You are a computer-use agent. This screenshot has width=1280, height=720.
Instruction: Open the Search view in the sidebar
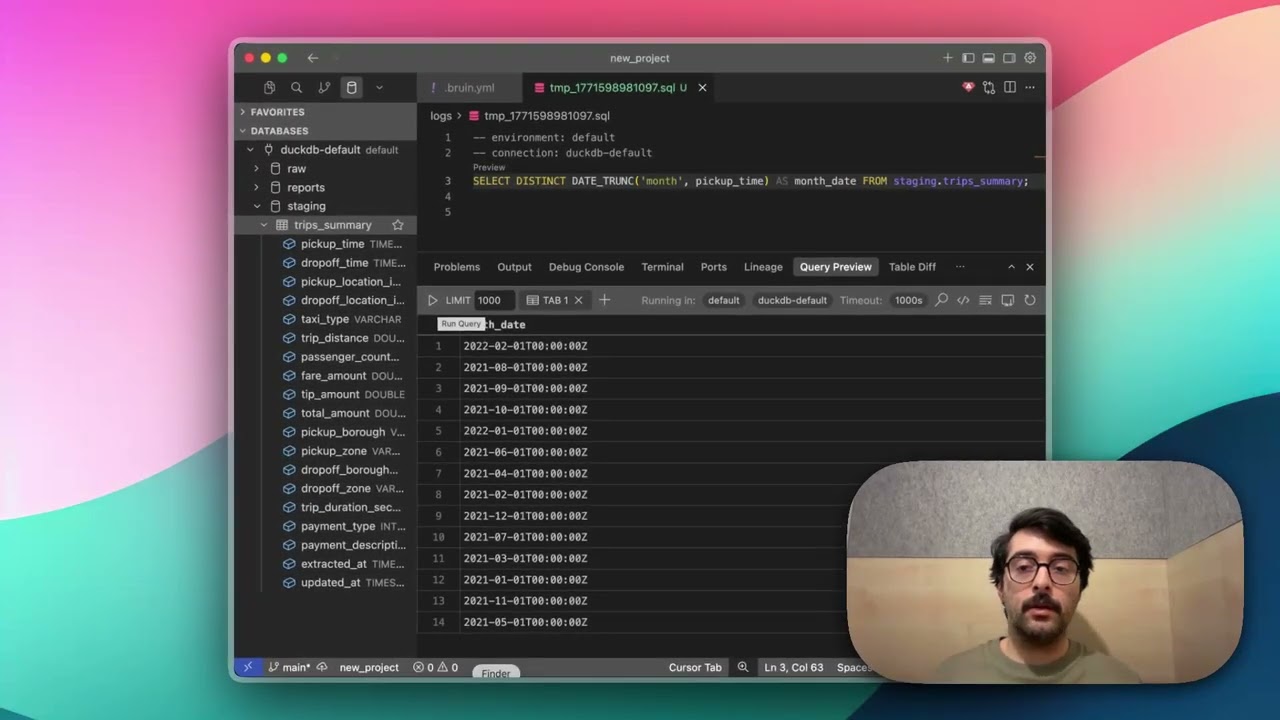coord(296,88)
